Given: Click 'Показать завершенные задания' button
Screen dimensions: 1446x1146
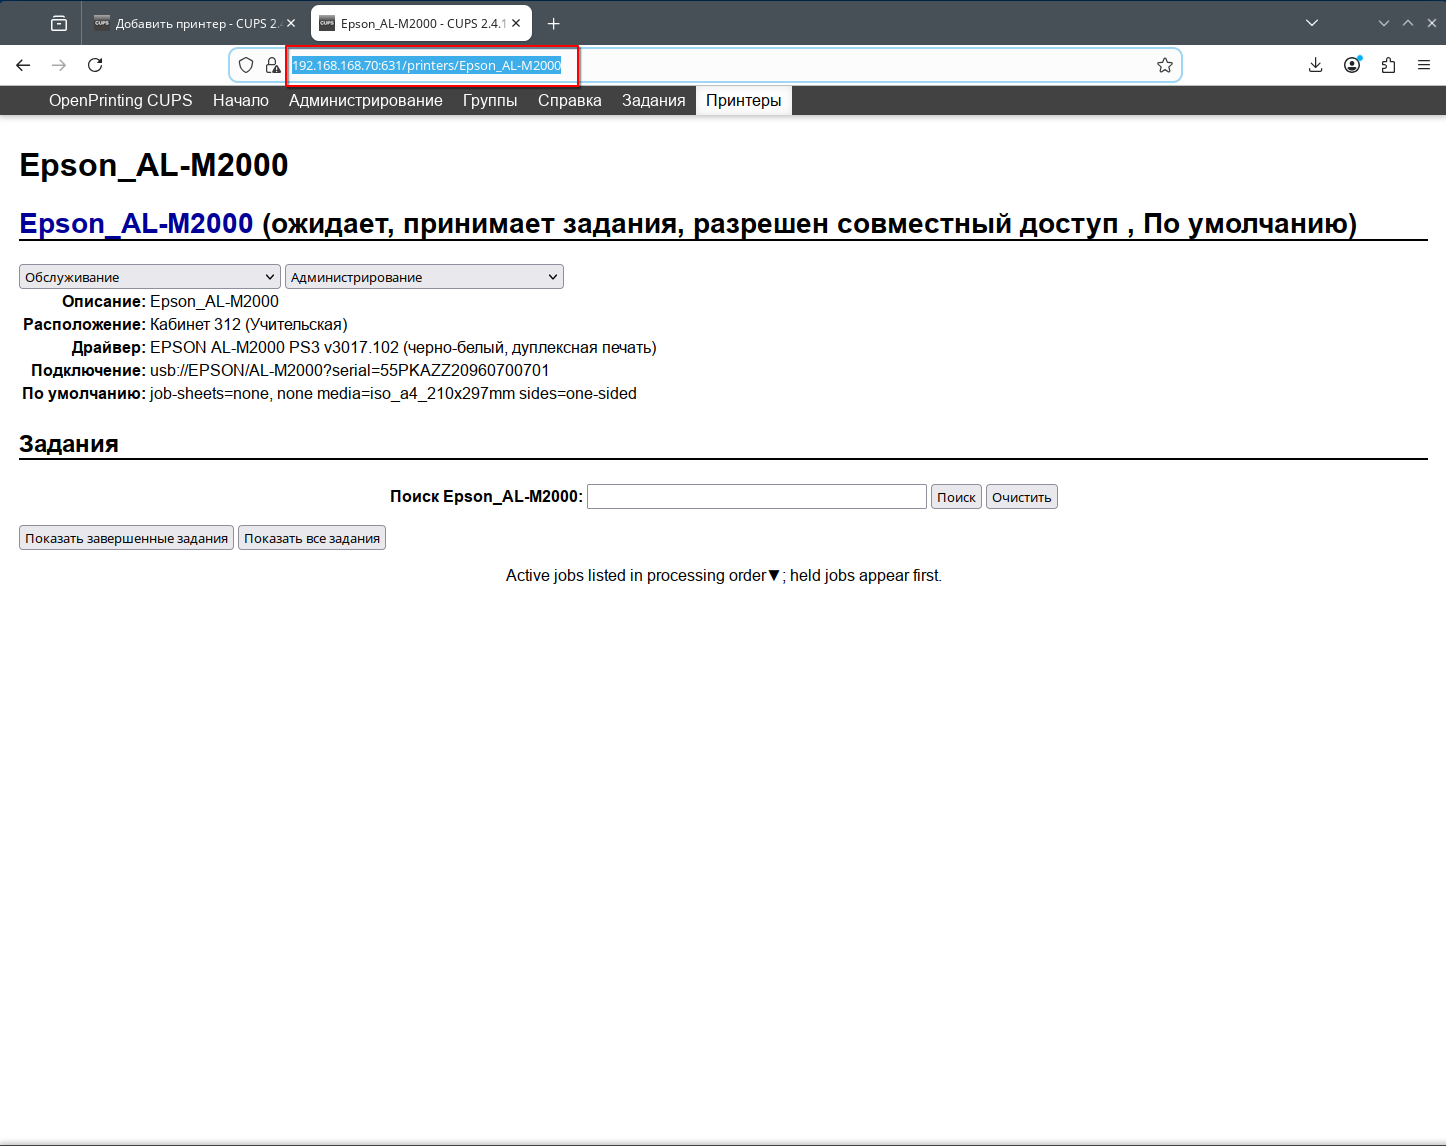Looking at the screenshot, I should (x=126, y=538).
